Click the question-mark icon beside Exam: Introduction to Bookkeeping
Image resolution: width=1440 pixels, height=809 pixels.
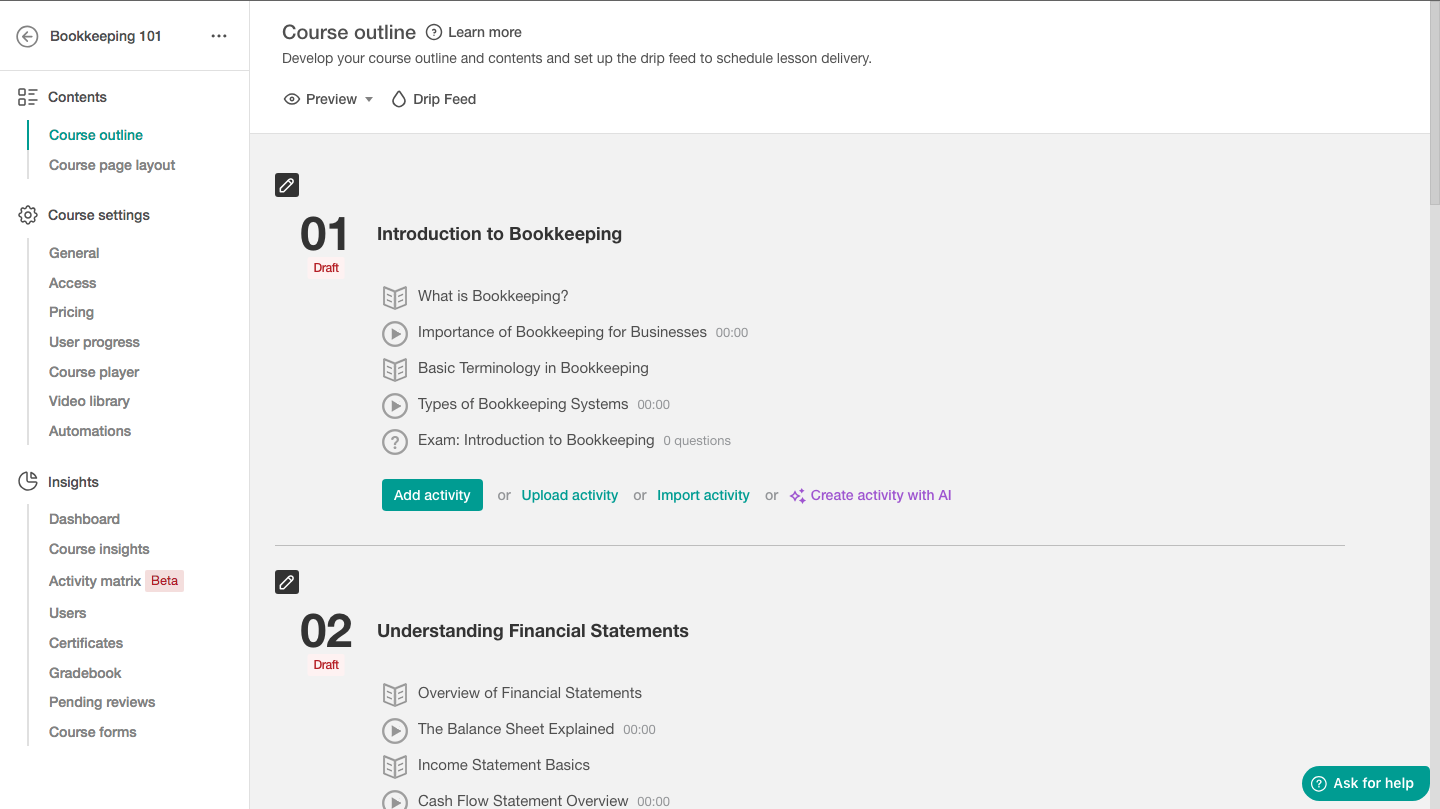click(394, 441)
